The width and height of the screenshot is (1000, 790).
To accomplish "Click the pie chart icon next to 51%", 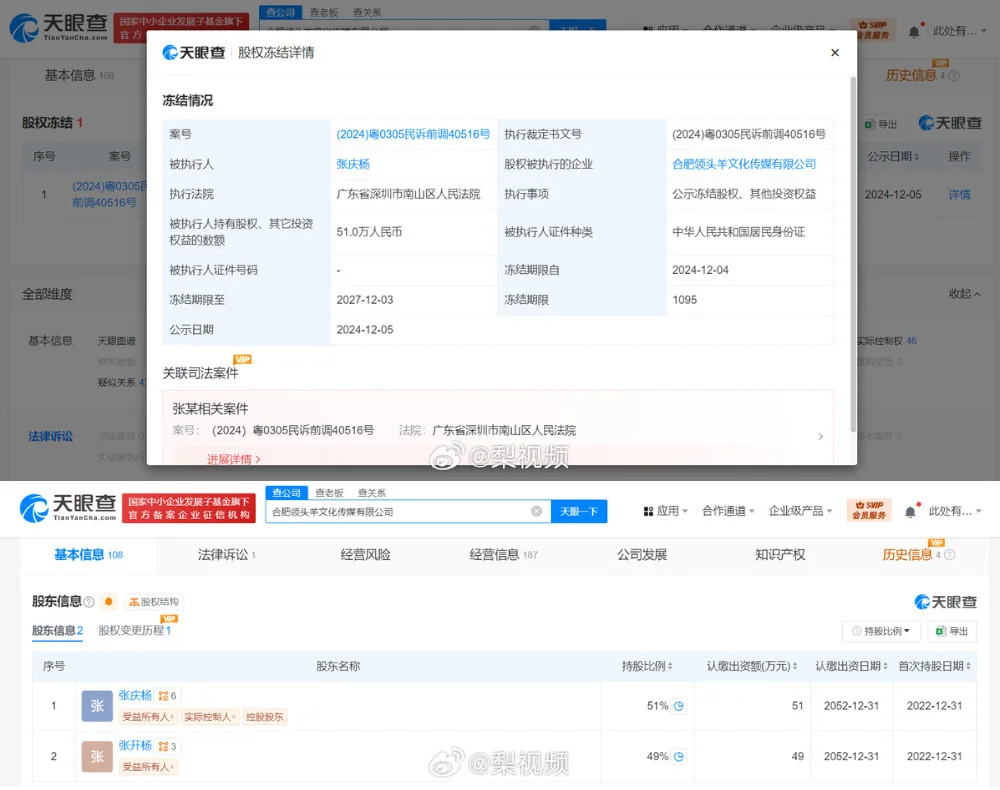I will point(679,706).
